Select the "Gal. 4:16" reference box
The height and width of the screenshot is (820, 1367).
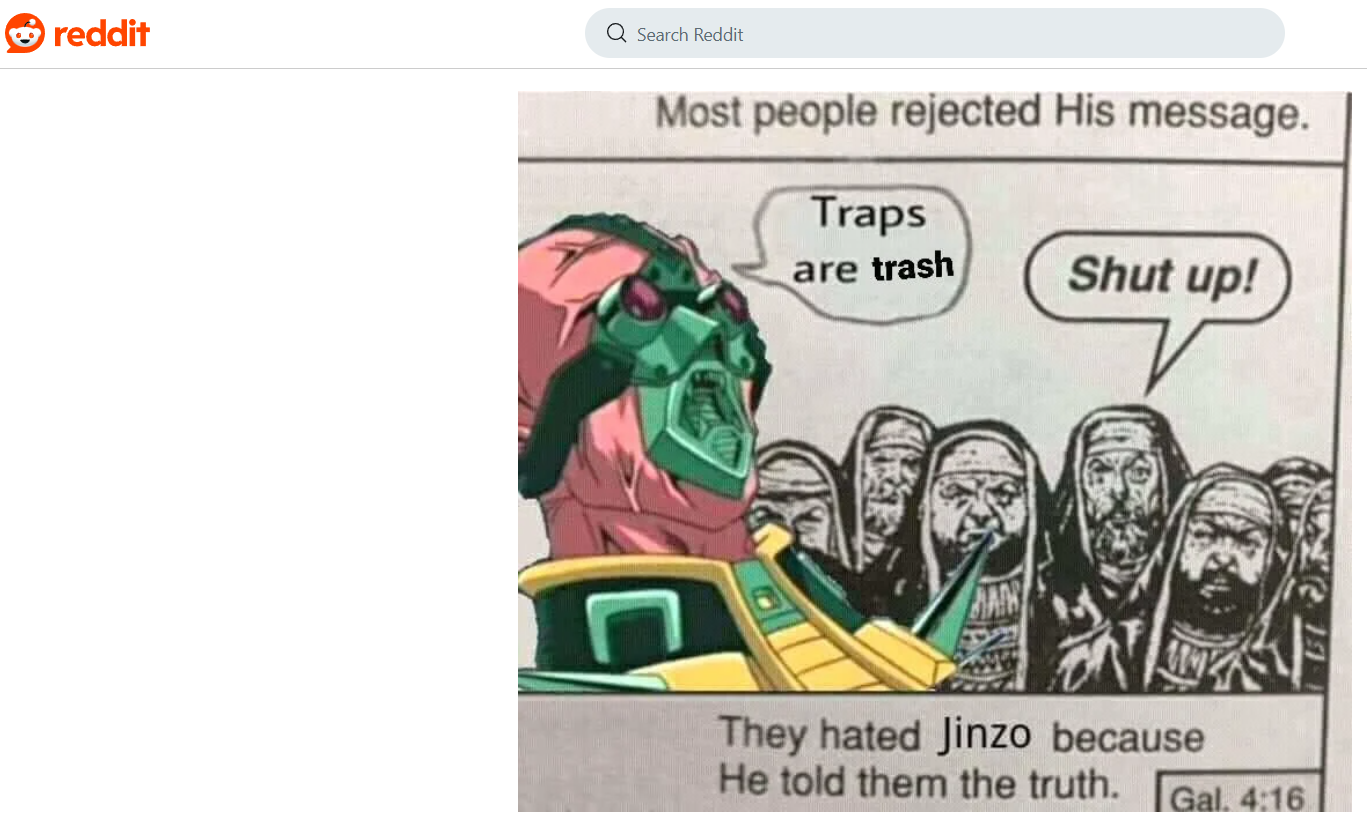pyautogui.click(x=1238, y=795)
